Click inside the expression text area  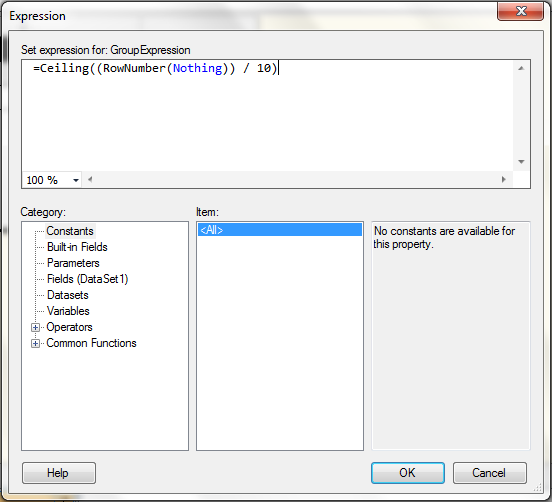pos(268,116)
